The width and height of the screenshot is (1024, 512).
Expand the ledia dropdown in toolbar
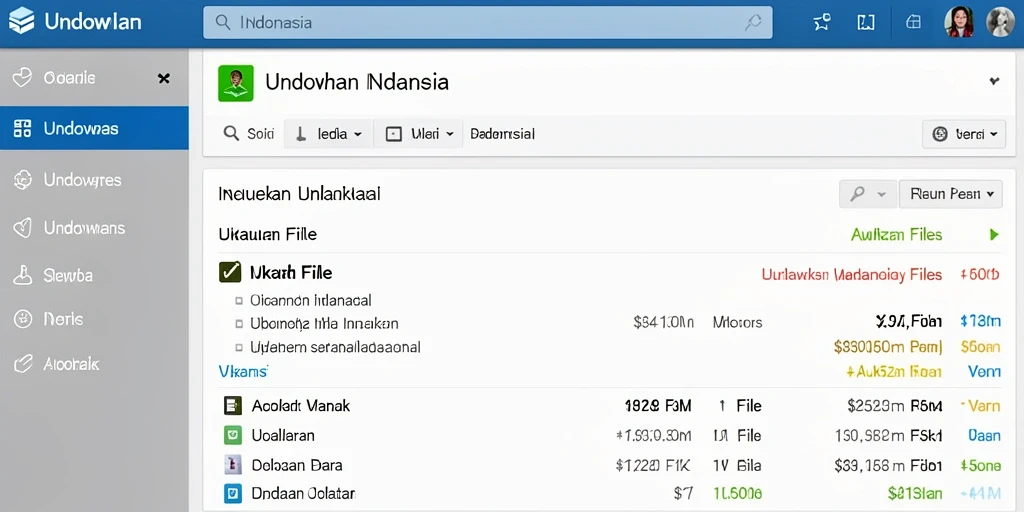(x=328, y=134)
